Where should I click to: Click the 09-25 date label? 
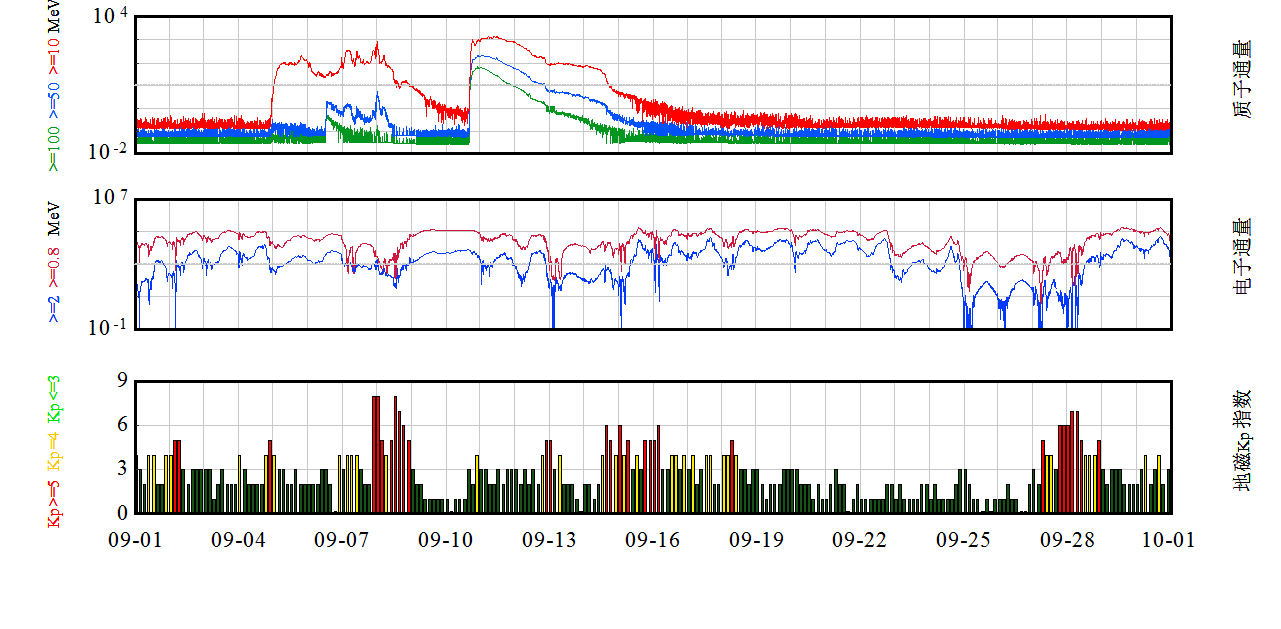963,540
